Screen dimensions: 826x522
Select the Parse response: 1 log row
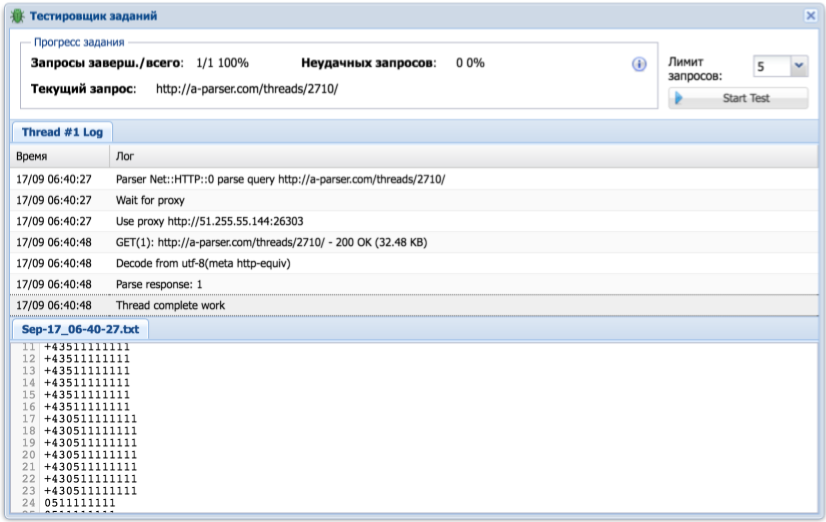[x=414, y=284]
